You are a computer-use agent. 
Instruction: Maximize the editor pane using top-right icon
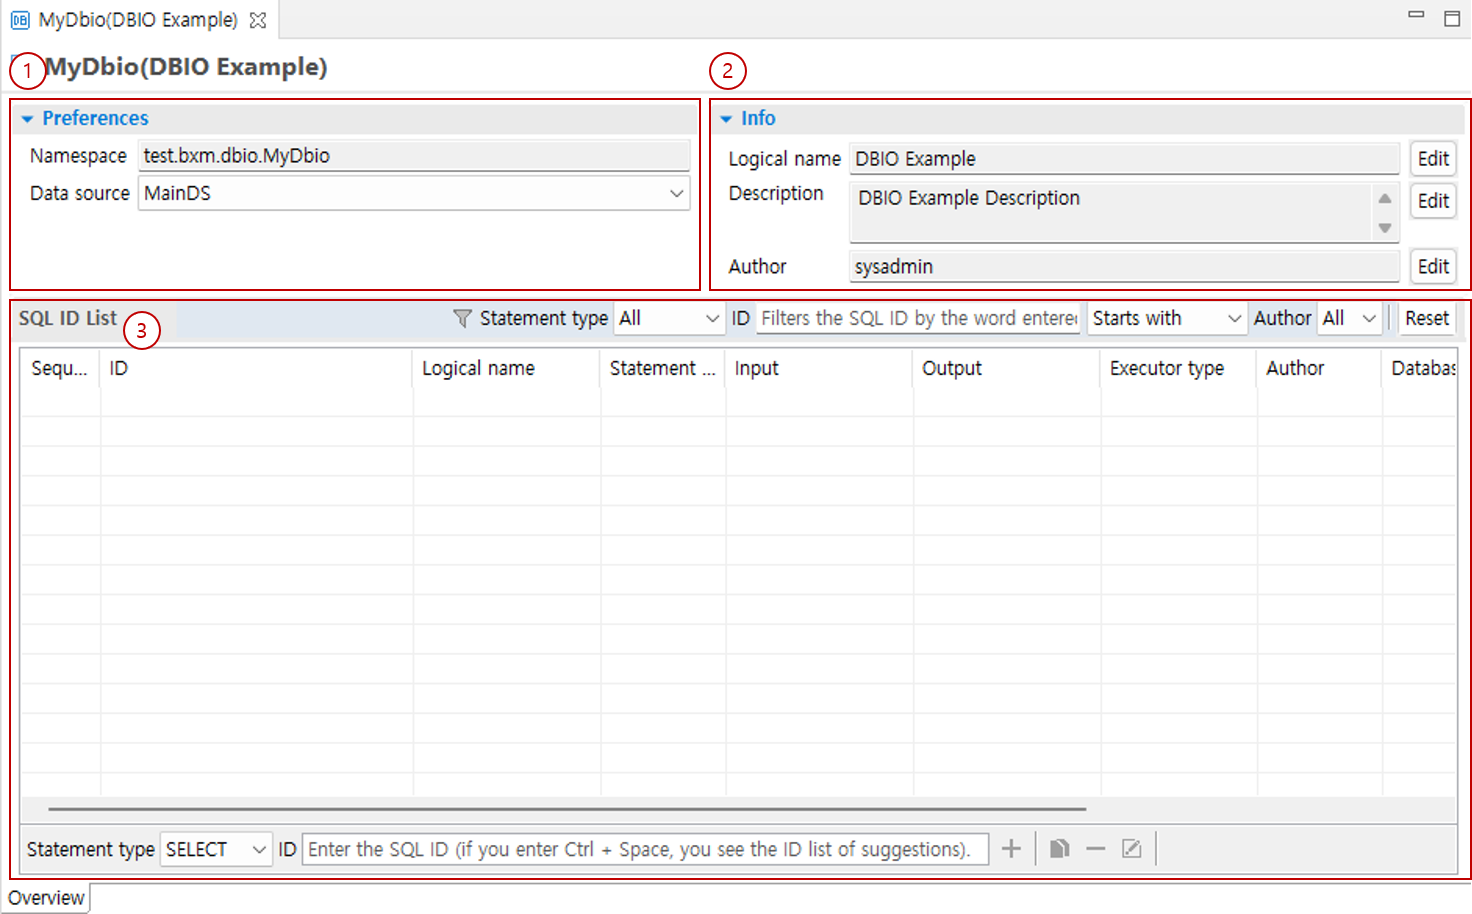pyautogui.click(x=1452, y=18)
